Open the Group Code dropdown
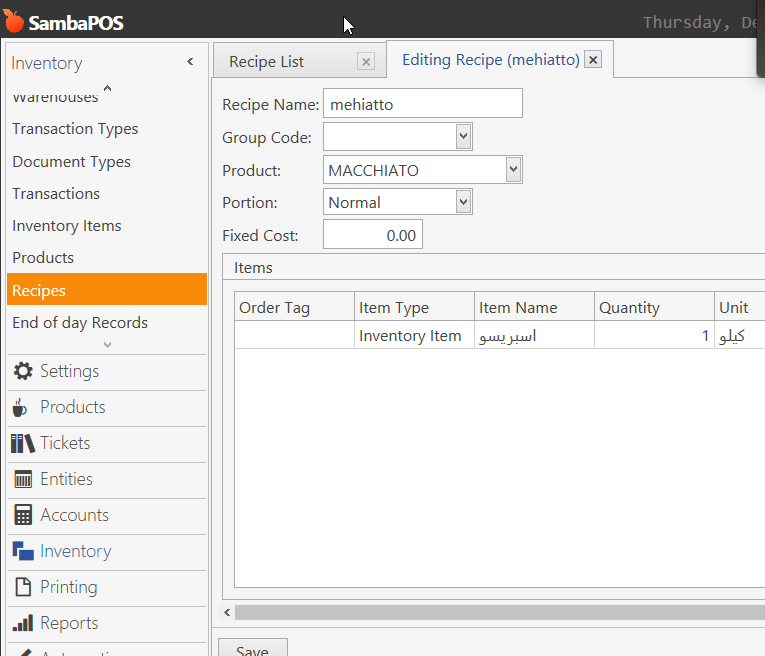This screenshot has height=656, width=765. 463,137
